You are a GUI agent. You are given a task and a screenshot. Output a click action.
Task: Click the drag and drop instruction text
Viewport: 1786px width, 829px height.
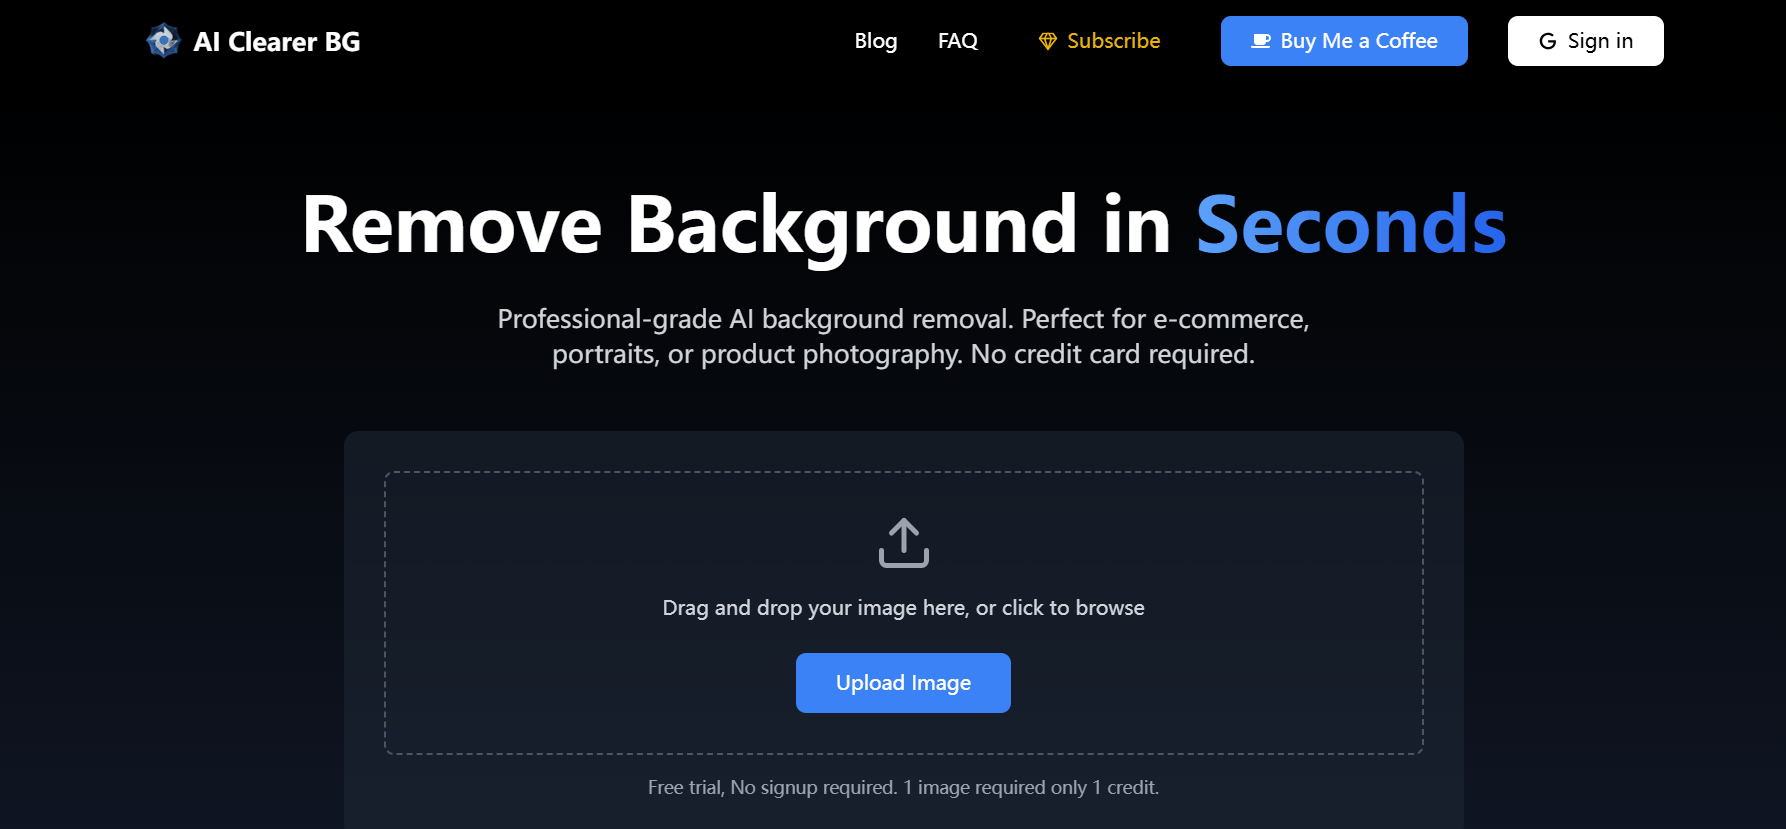point(903,608)
